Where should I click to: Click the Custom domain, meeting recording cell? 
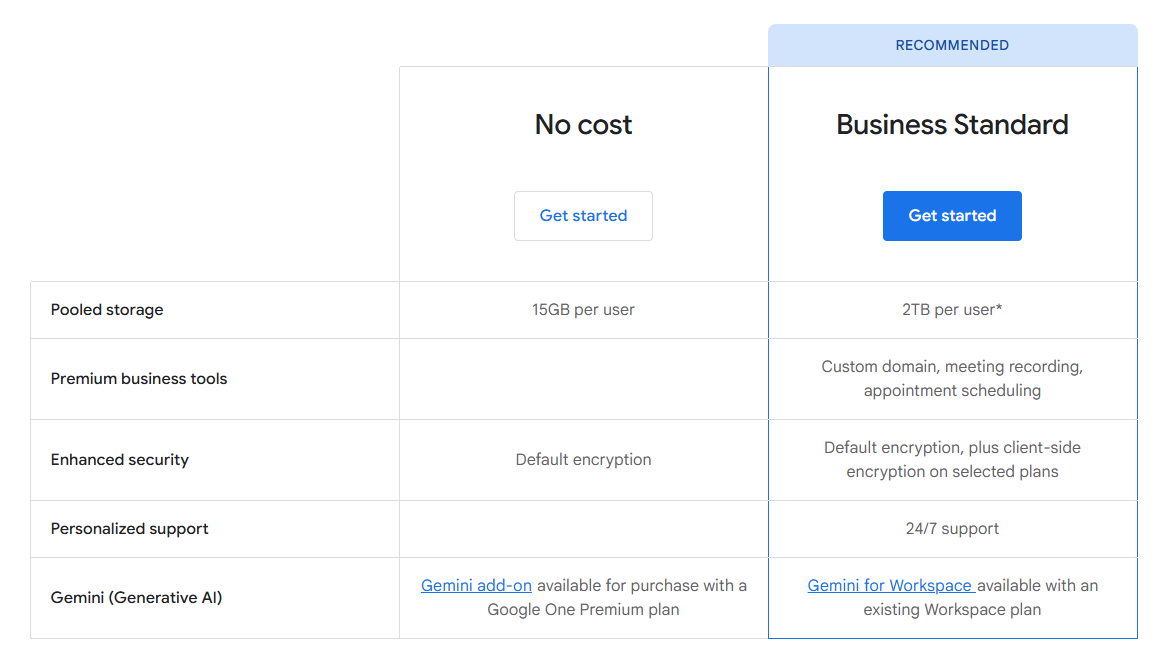coord(952,379)
